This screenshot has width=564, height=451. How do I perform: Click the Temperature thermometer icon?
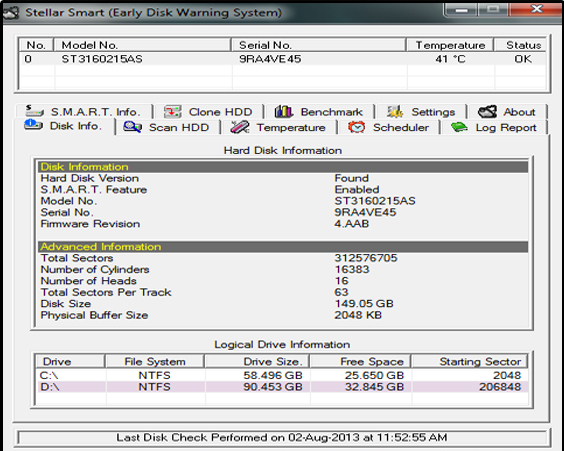(240, 127)
